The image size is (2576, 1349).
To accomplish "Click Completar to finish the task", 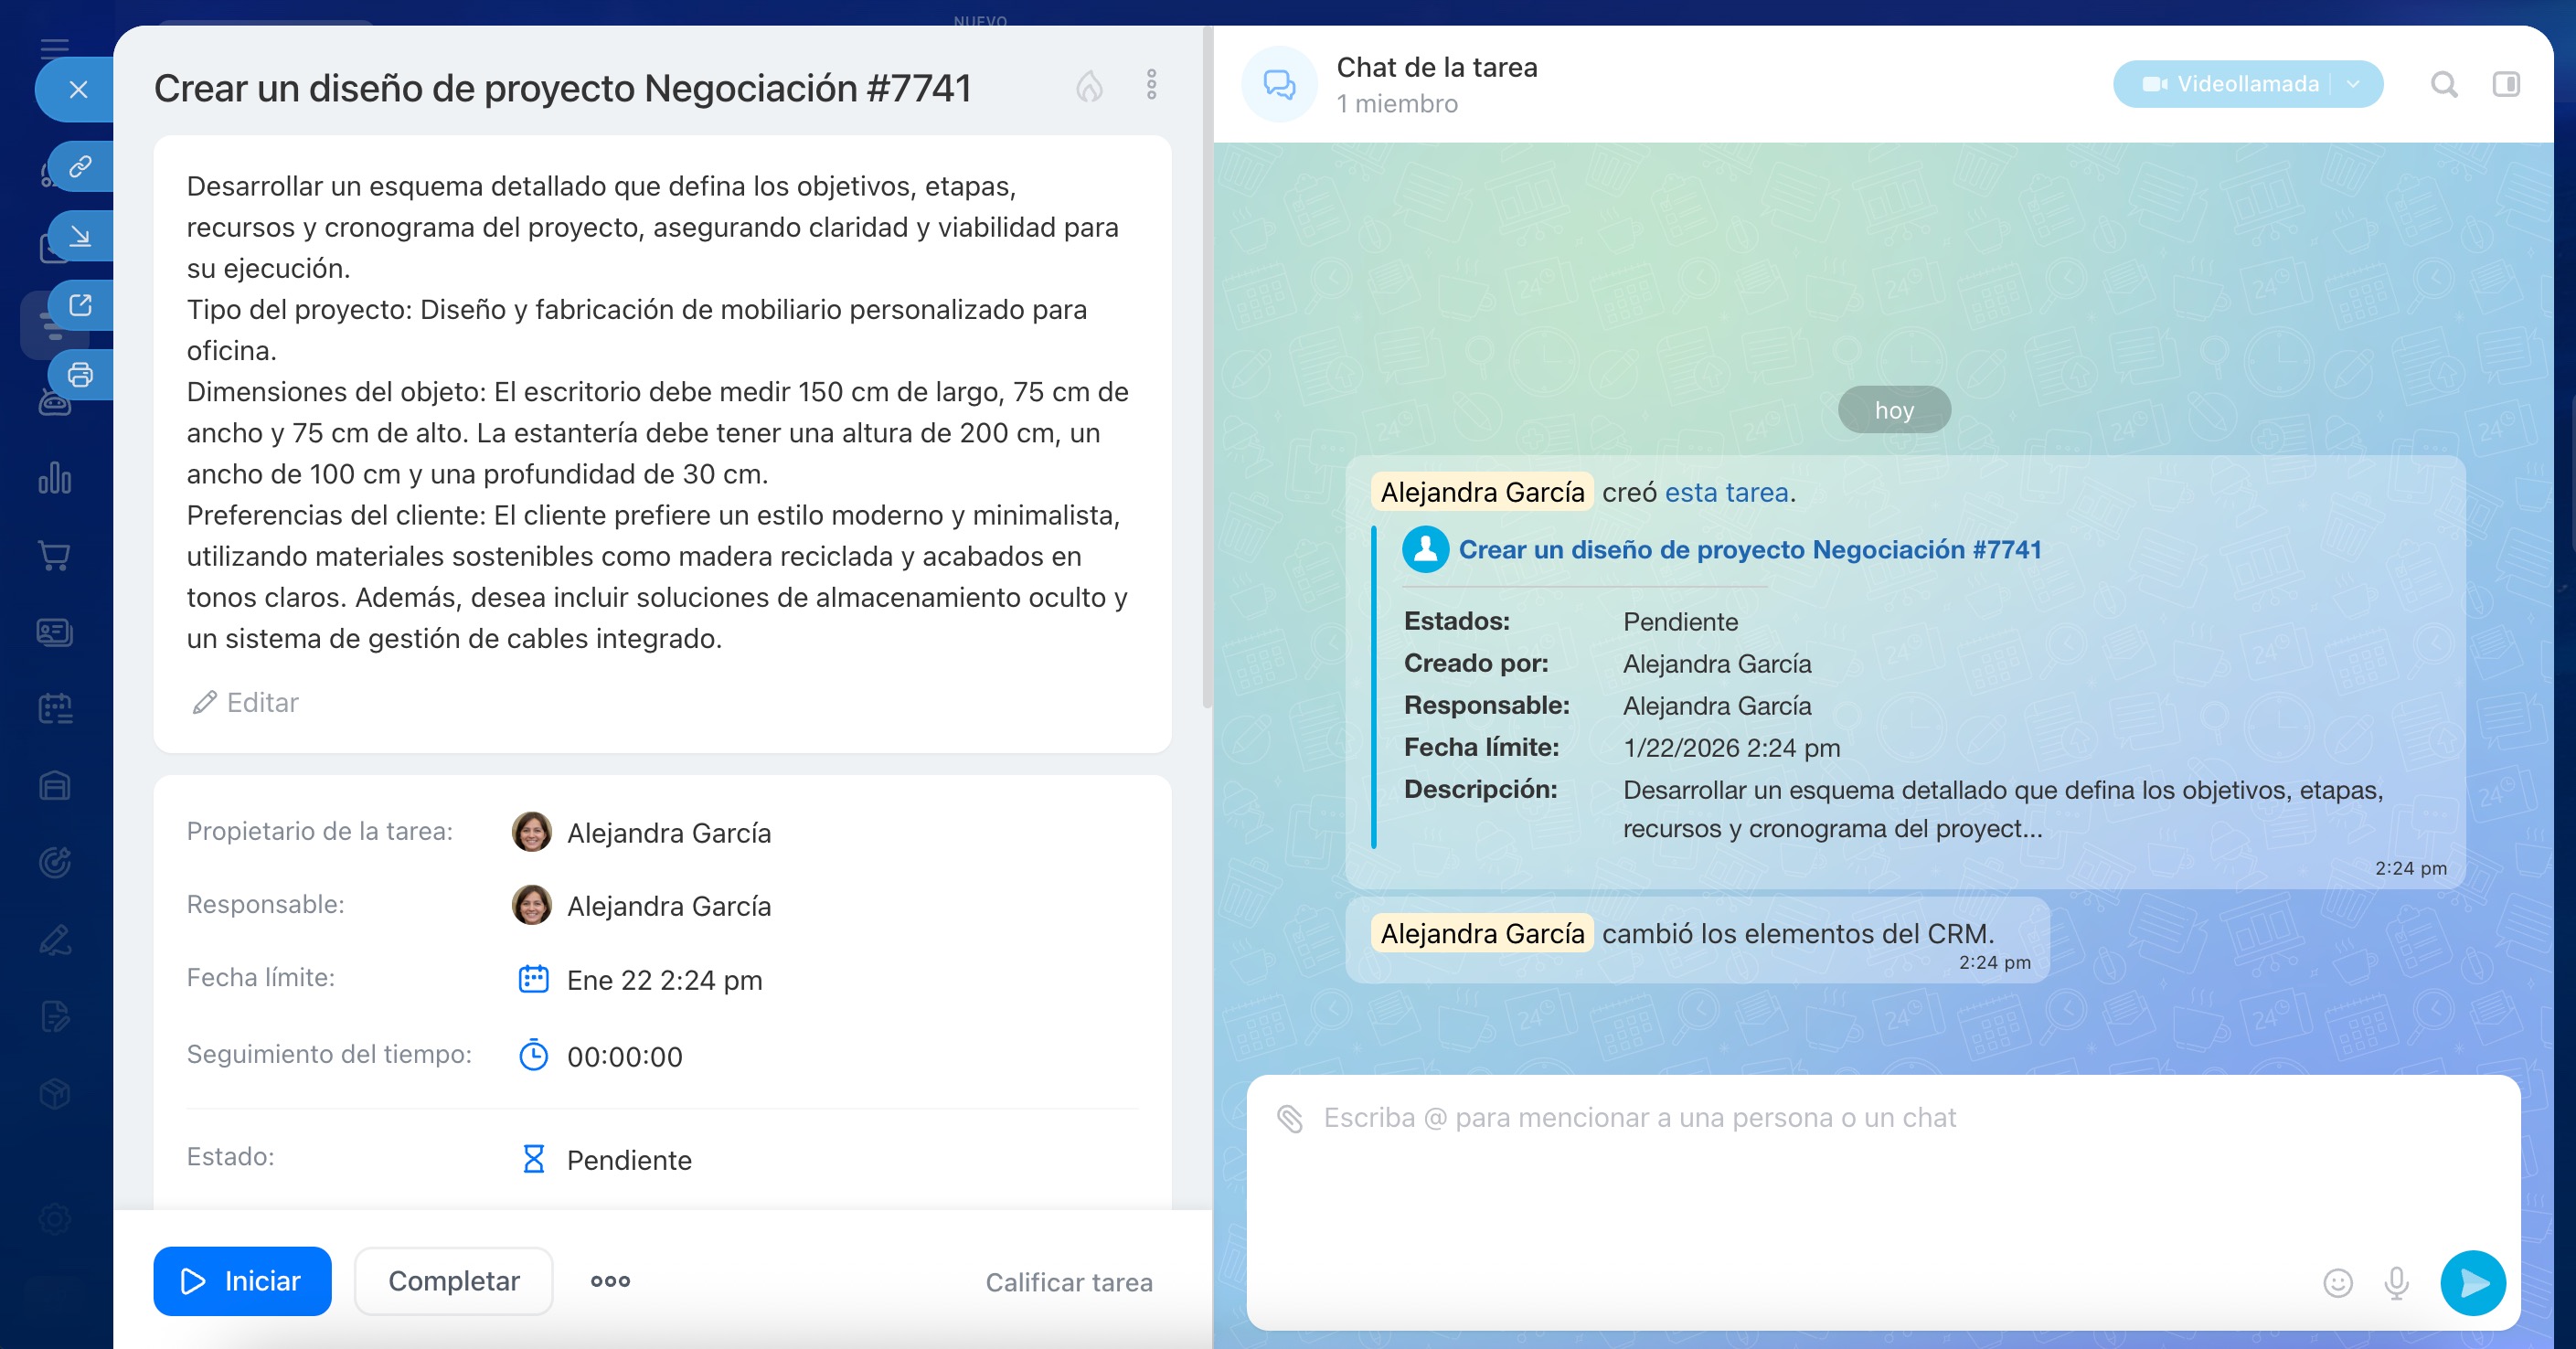I will click(x=454, y=1281).
